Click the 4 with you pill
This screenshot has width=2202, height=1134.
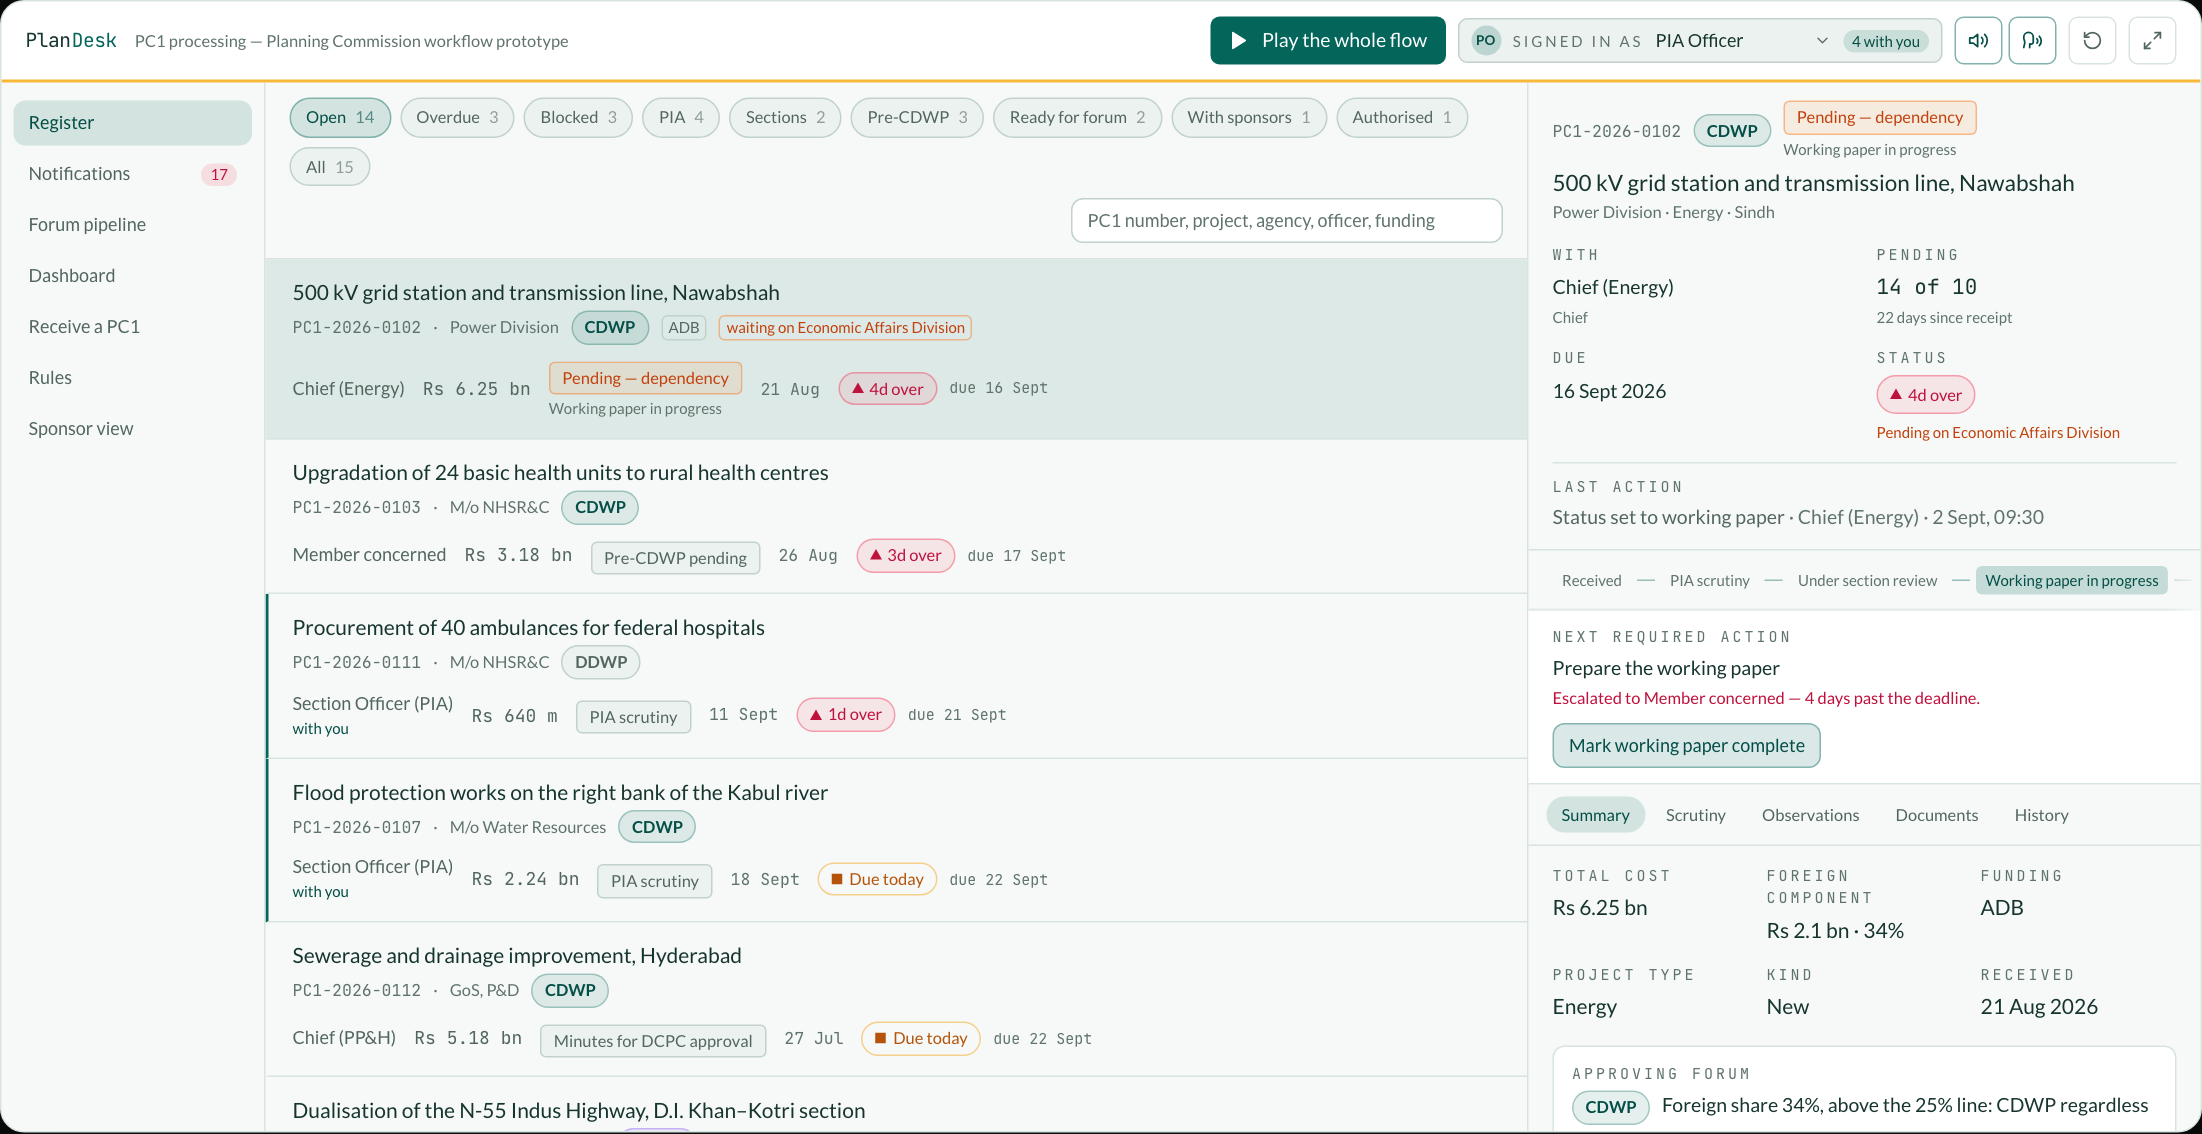(1885, 41)
